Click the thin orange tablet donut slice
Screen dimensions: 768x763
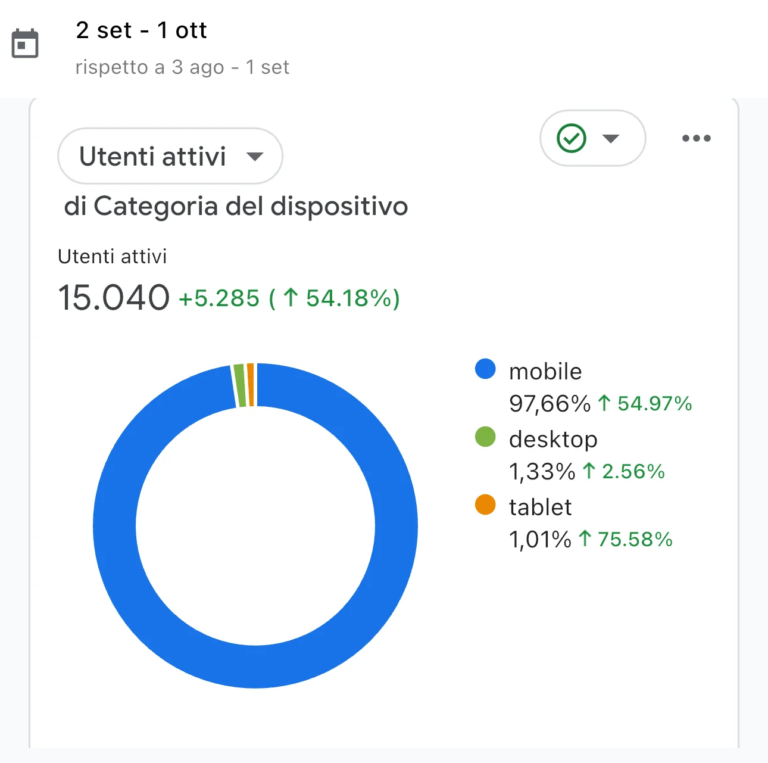(251, 385)
